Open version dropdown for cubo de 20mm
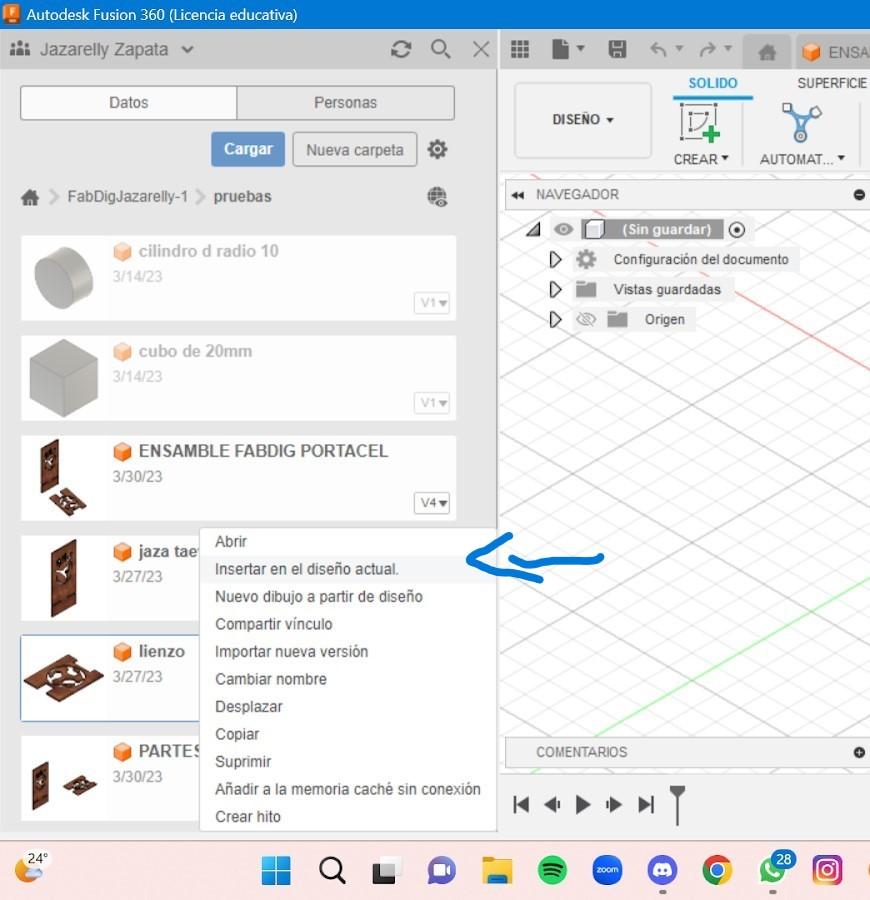This screenshot has width=870, height=900. (432, 402)
